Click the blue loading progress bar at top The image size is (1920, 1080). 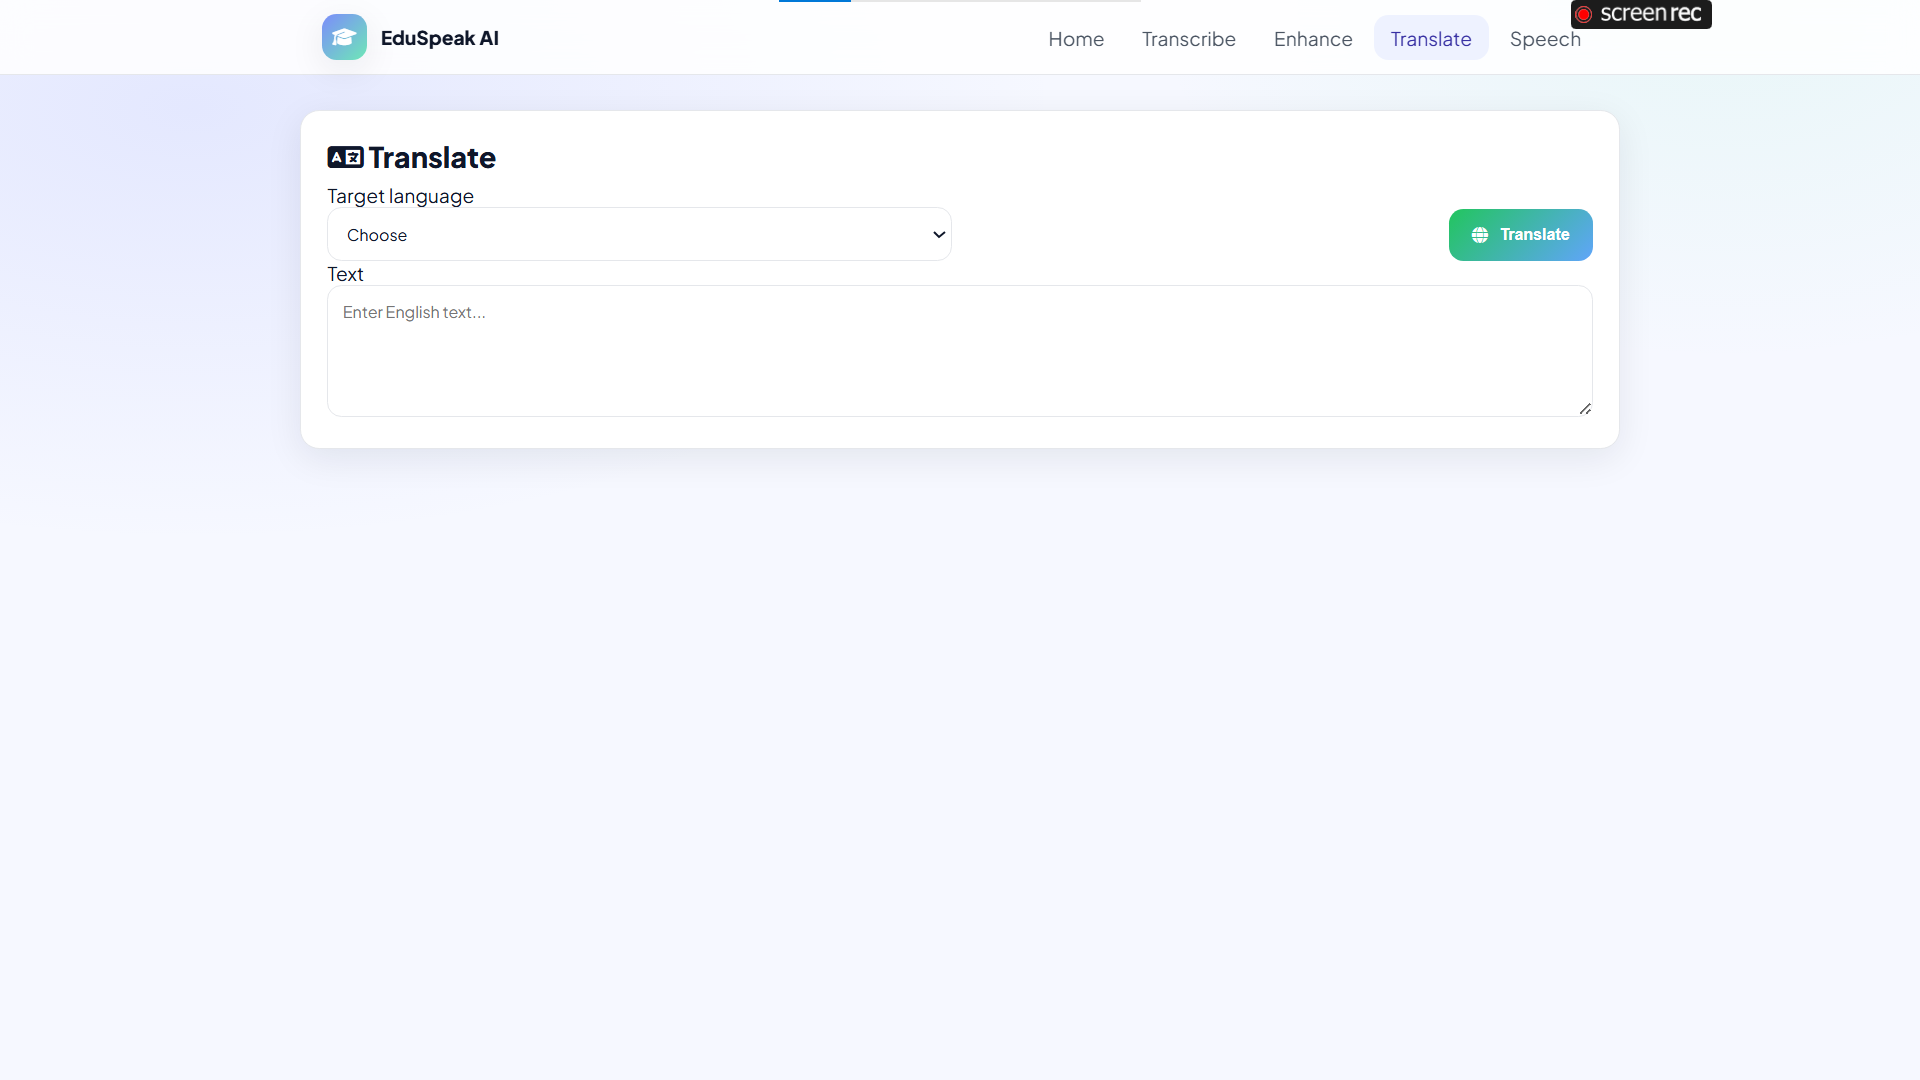point(814,1)
